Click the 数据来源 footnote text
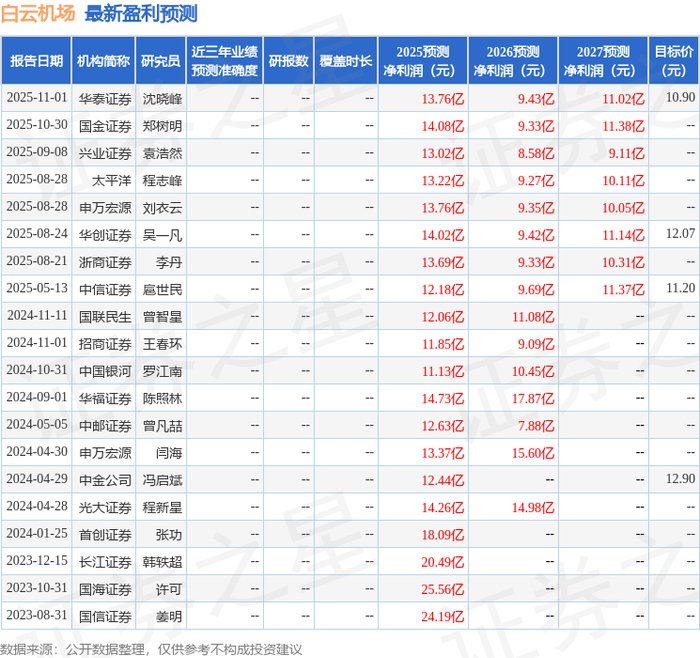700x658 pixels. [151, 650]
